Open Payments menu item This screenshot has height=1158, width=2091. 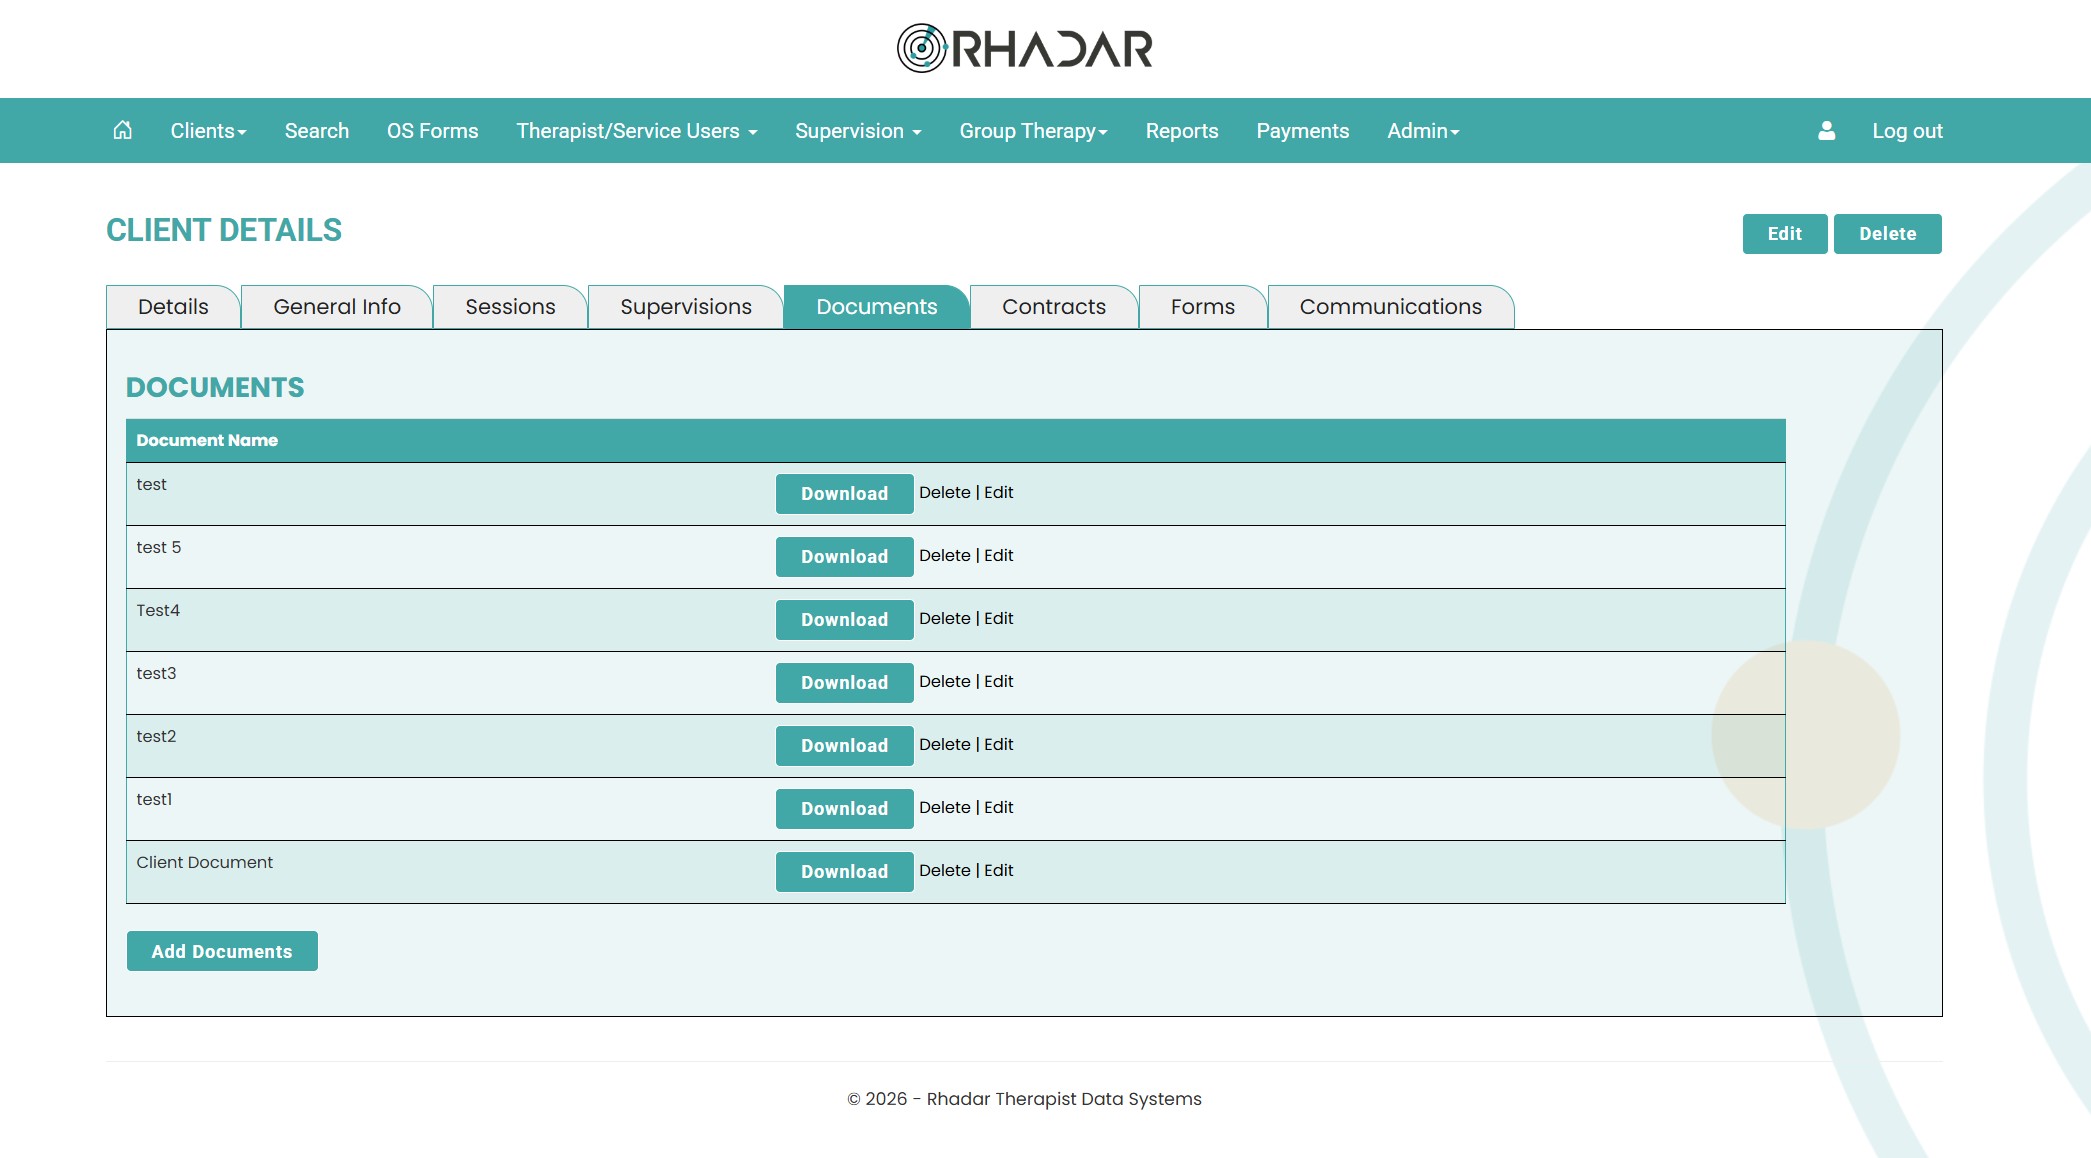click(x=1303, y=131)
